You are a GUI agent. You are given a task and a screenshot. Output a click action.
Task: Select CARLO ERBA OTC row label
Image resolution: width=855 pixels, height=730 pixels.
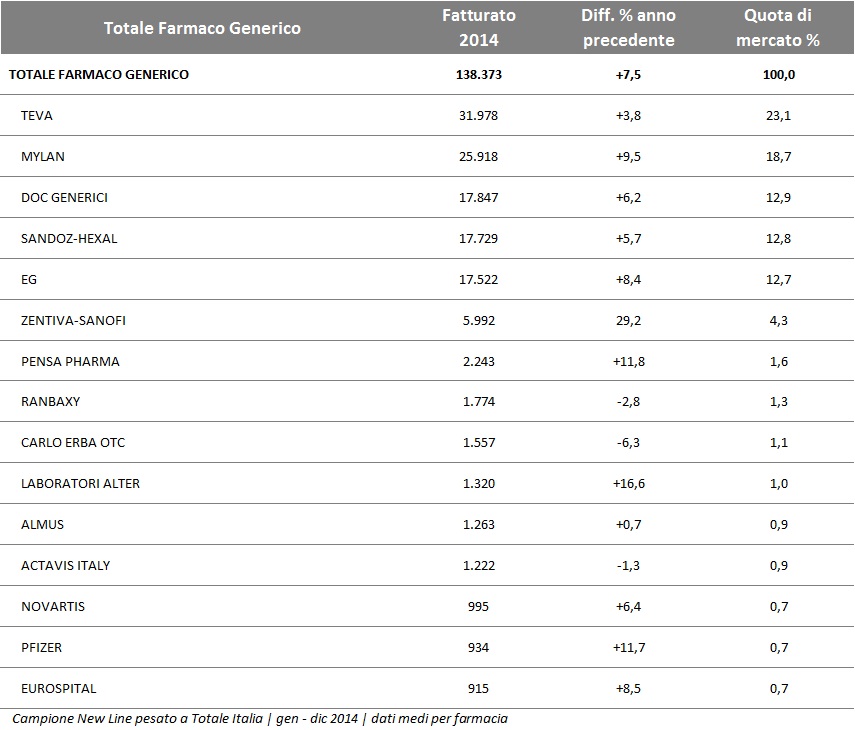coord(73,443)
